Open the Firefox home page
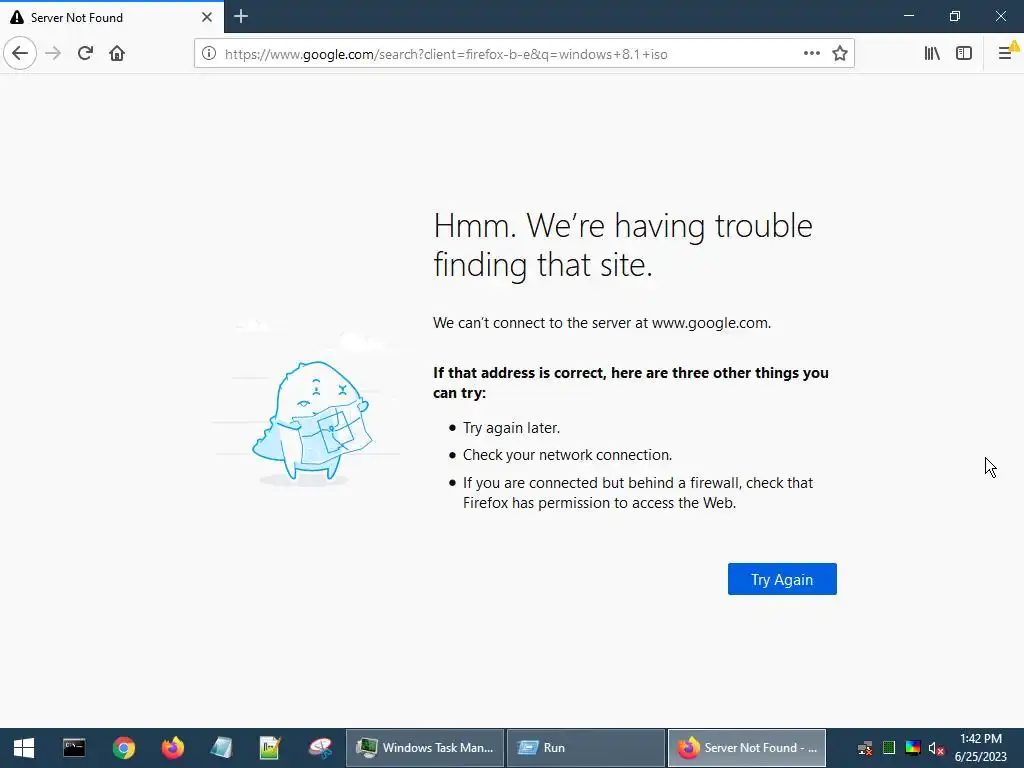 (117, 54)
